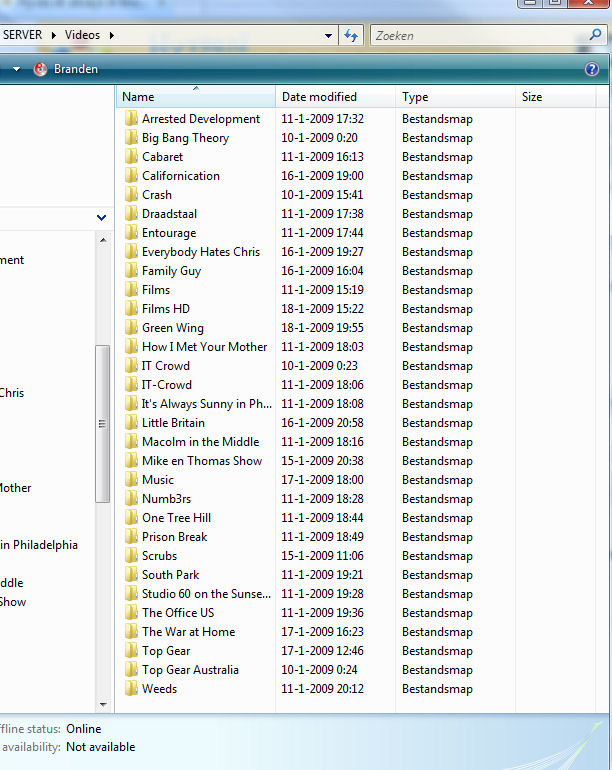612x770 pixels.
Task: Click in the Zoeken search field
Action: [x=475, y=35]
